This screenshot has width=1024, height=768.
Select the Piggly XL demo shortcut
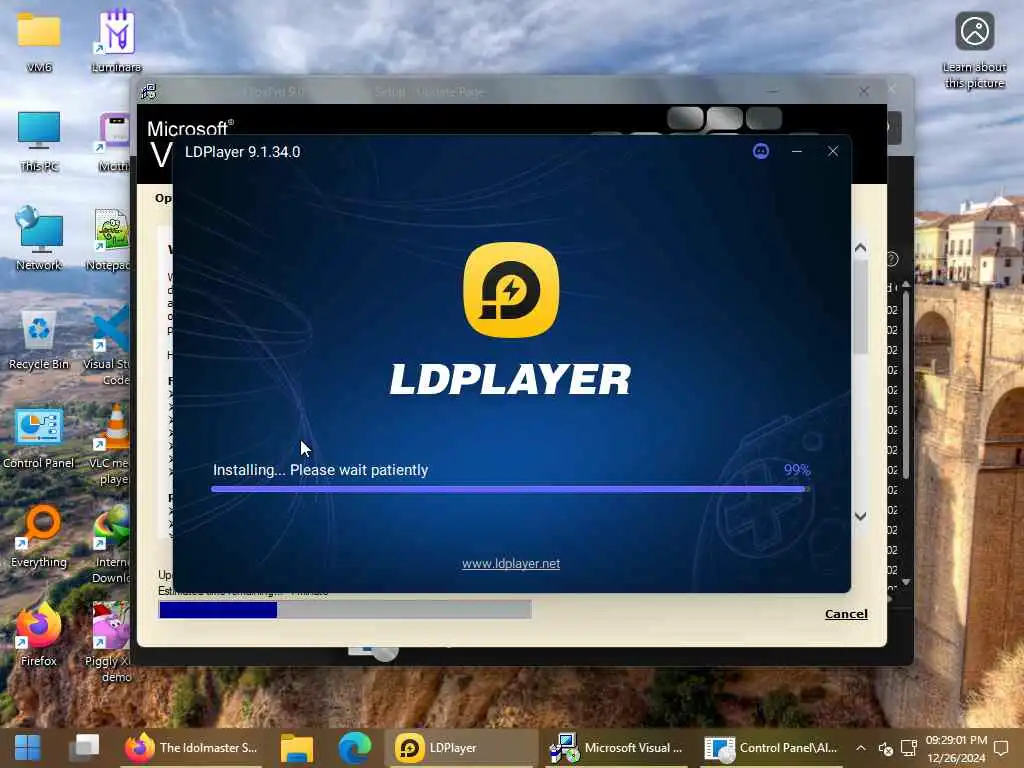tap(108, 643)
